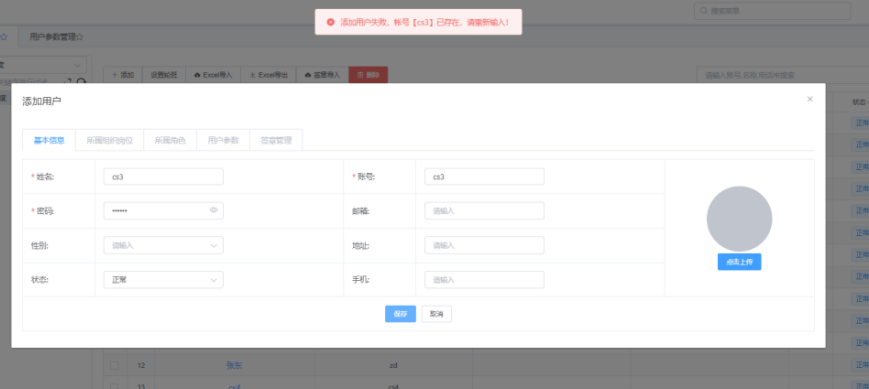Switch to the 所属组织岗位 tab
Viewport: 869px width, 389px height.
coord(110,140)
